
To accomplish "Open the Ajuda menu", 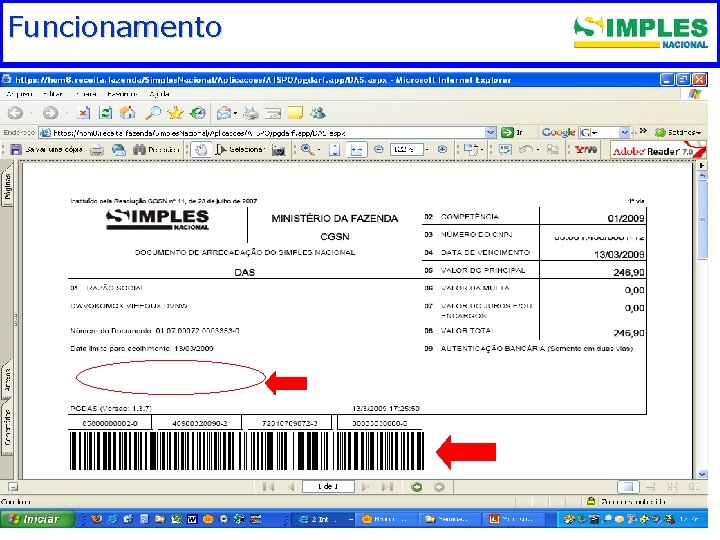I will [159, 94].
